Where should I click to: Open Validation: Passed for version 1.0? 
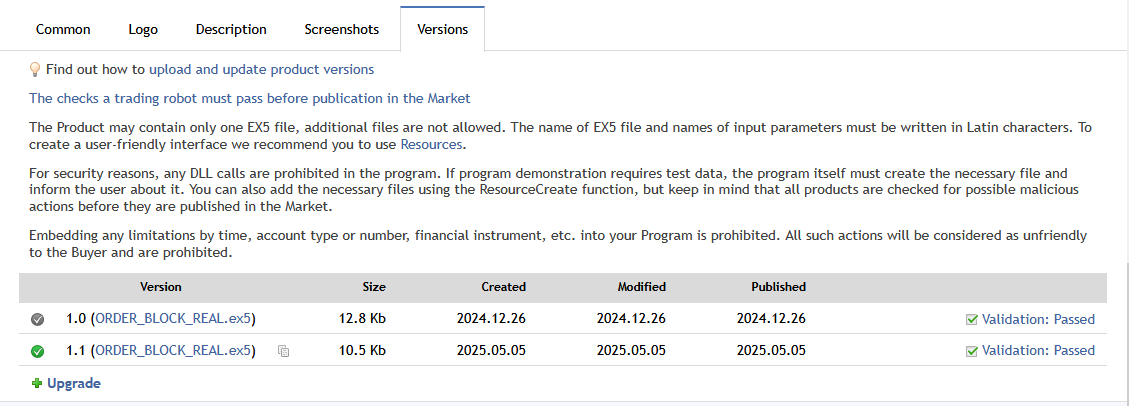1038,320
